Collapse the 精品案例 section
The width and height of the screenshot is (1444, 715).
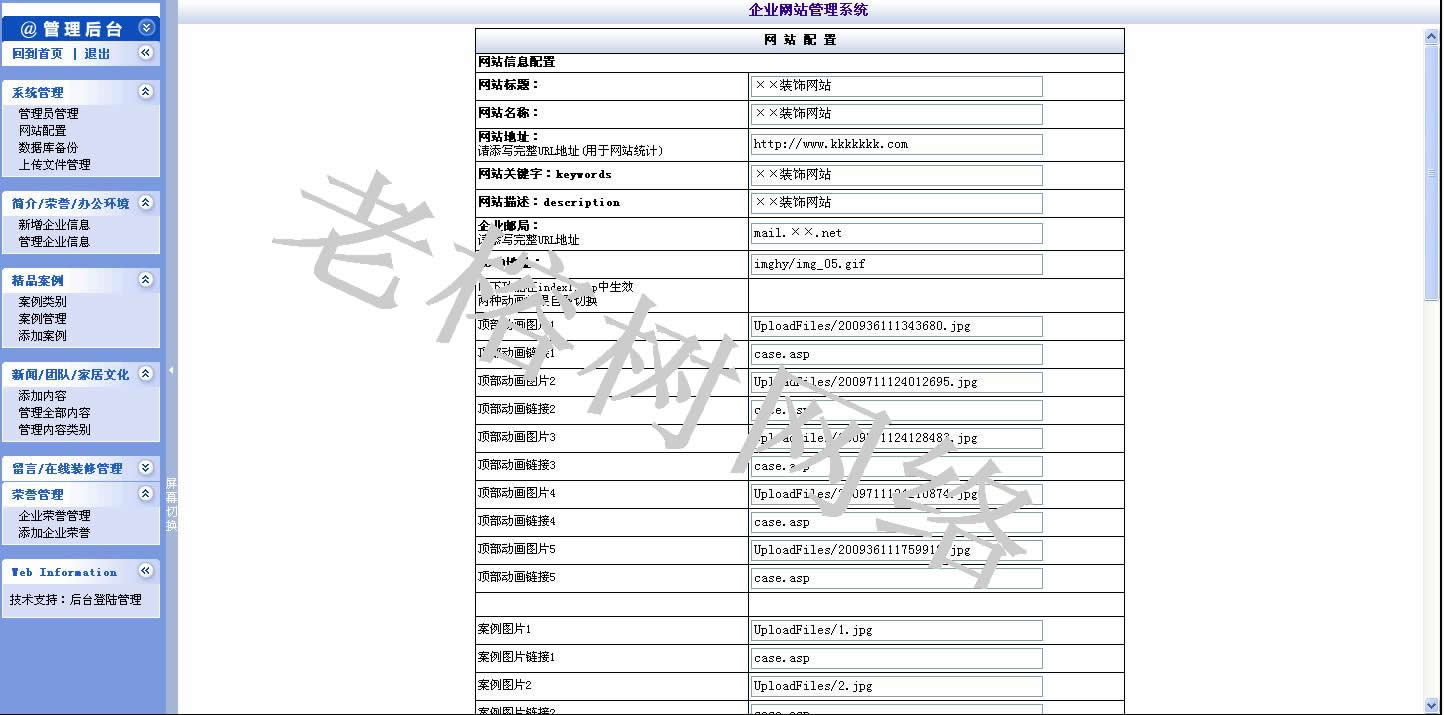coord(146,279)
